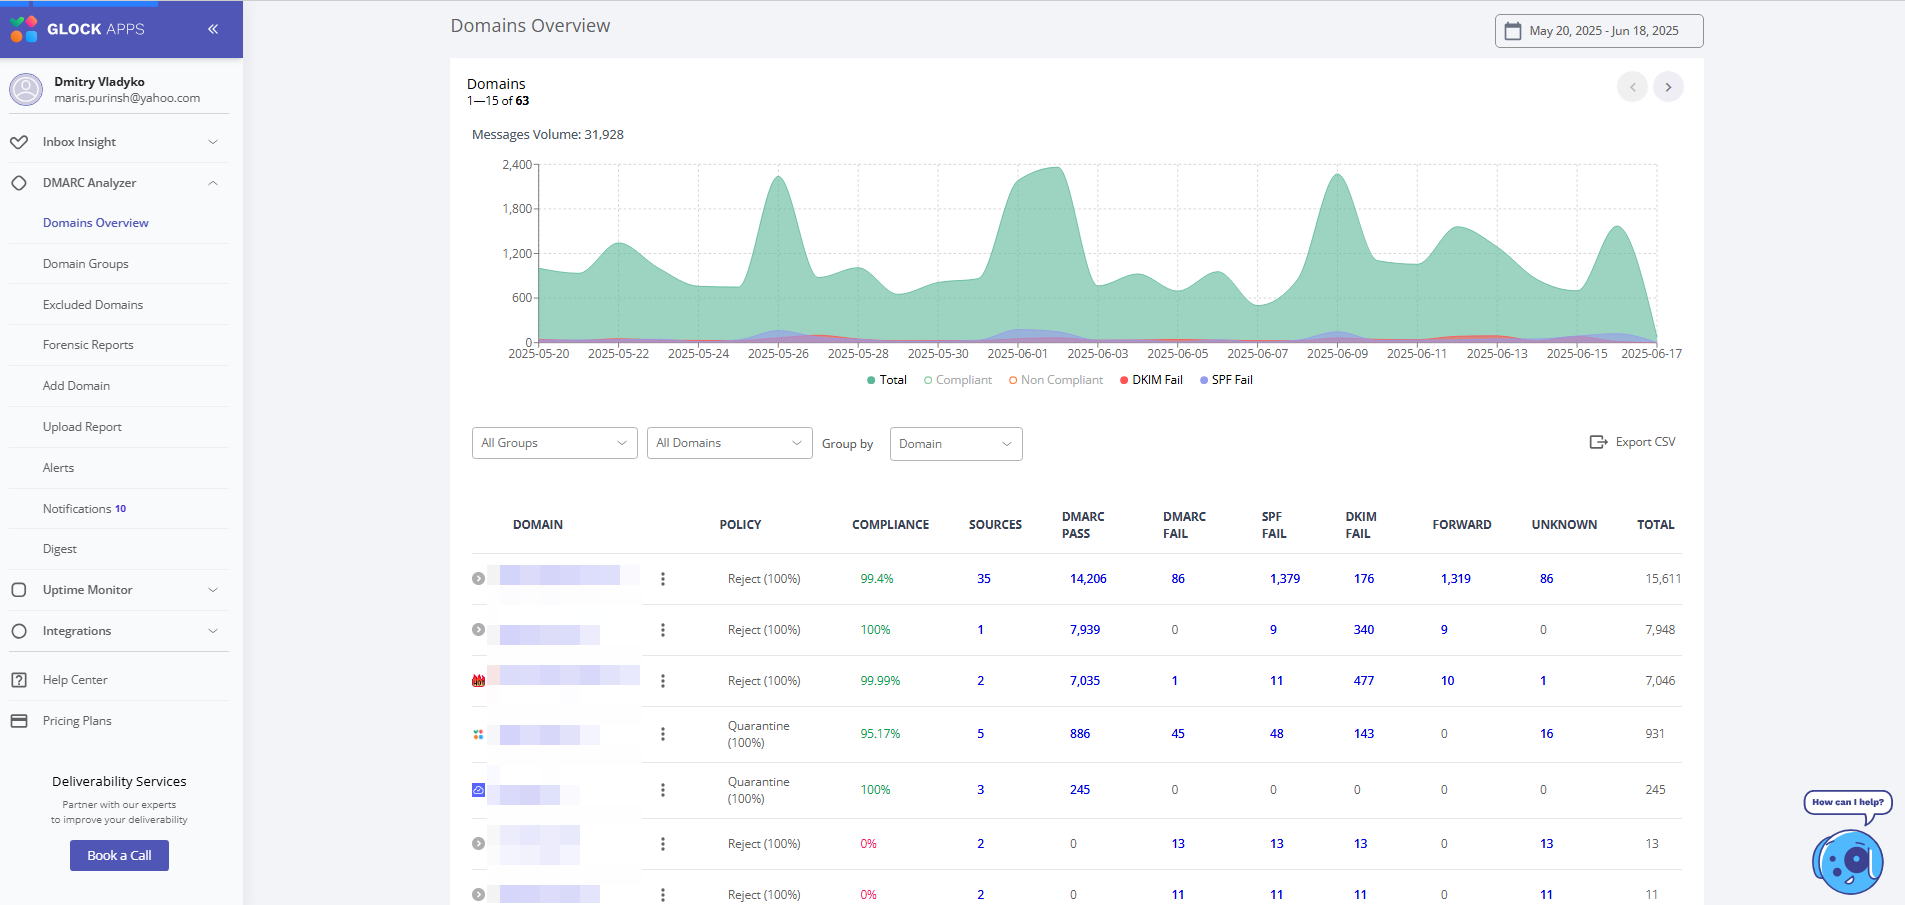Image resolution: width=1905 pixels, height=905 pixels.
Task: Open Group by Domain dropdown
Action: (955, 444)
